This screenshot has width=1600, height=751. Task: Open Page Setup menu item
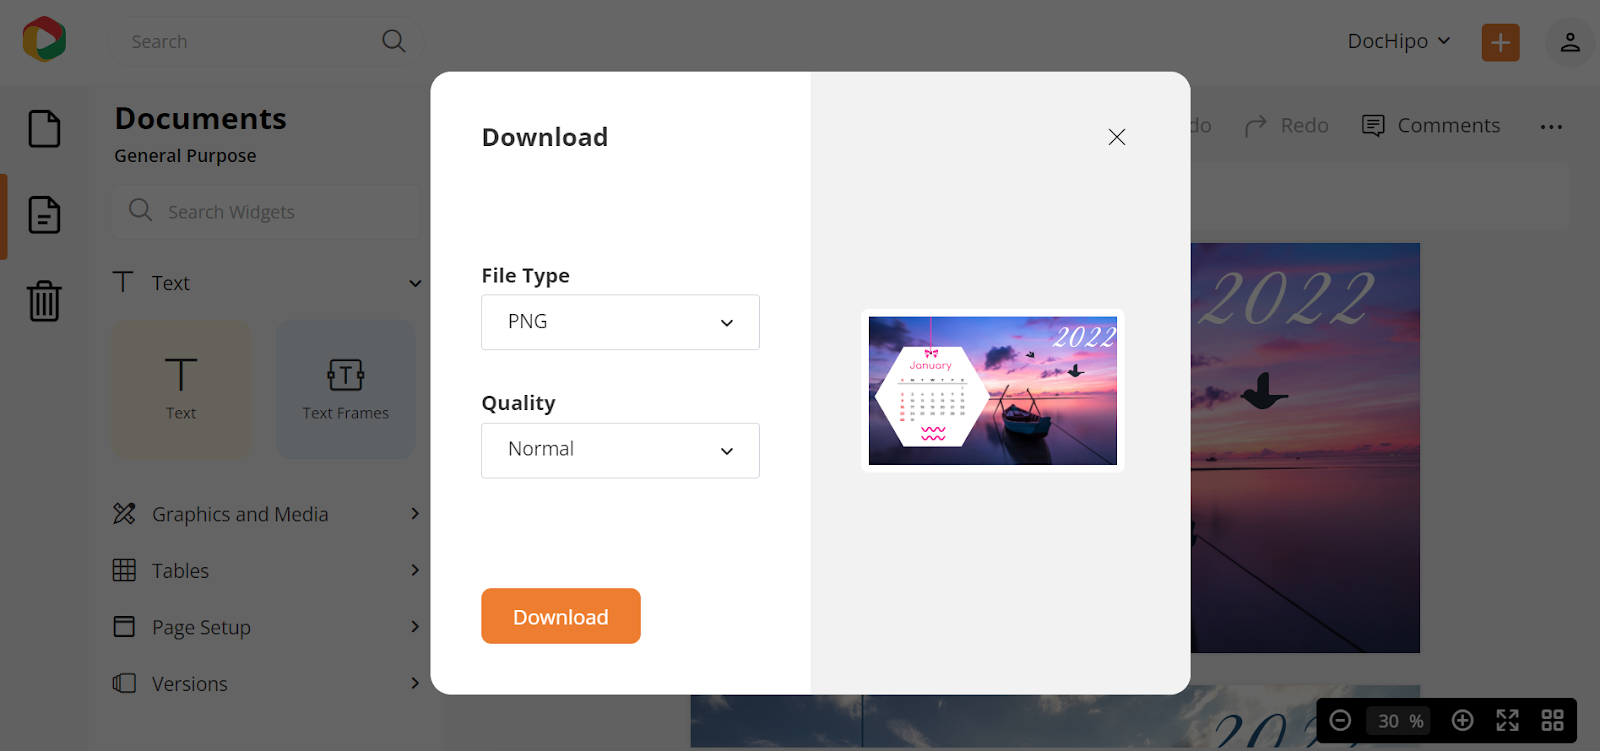tap(267, 627)
